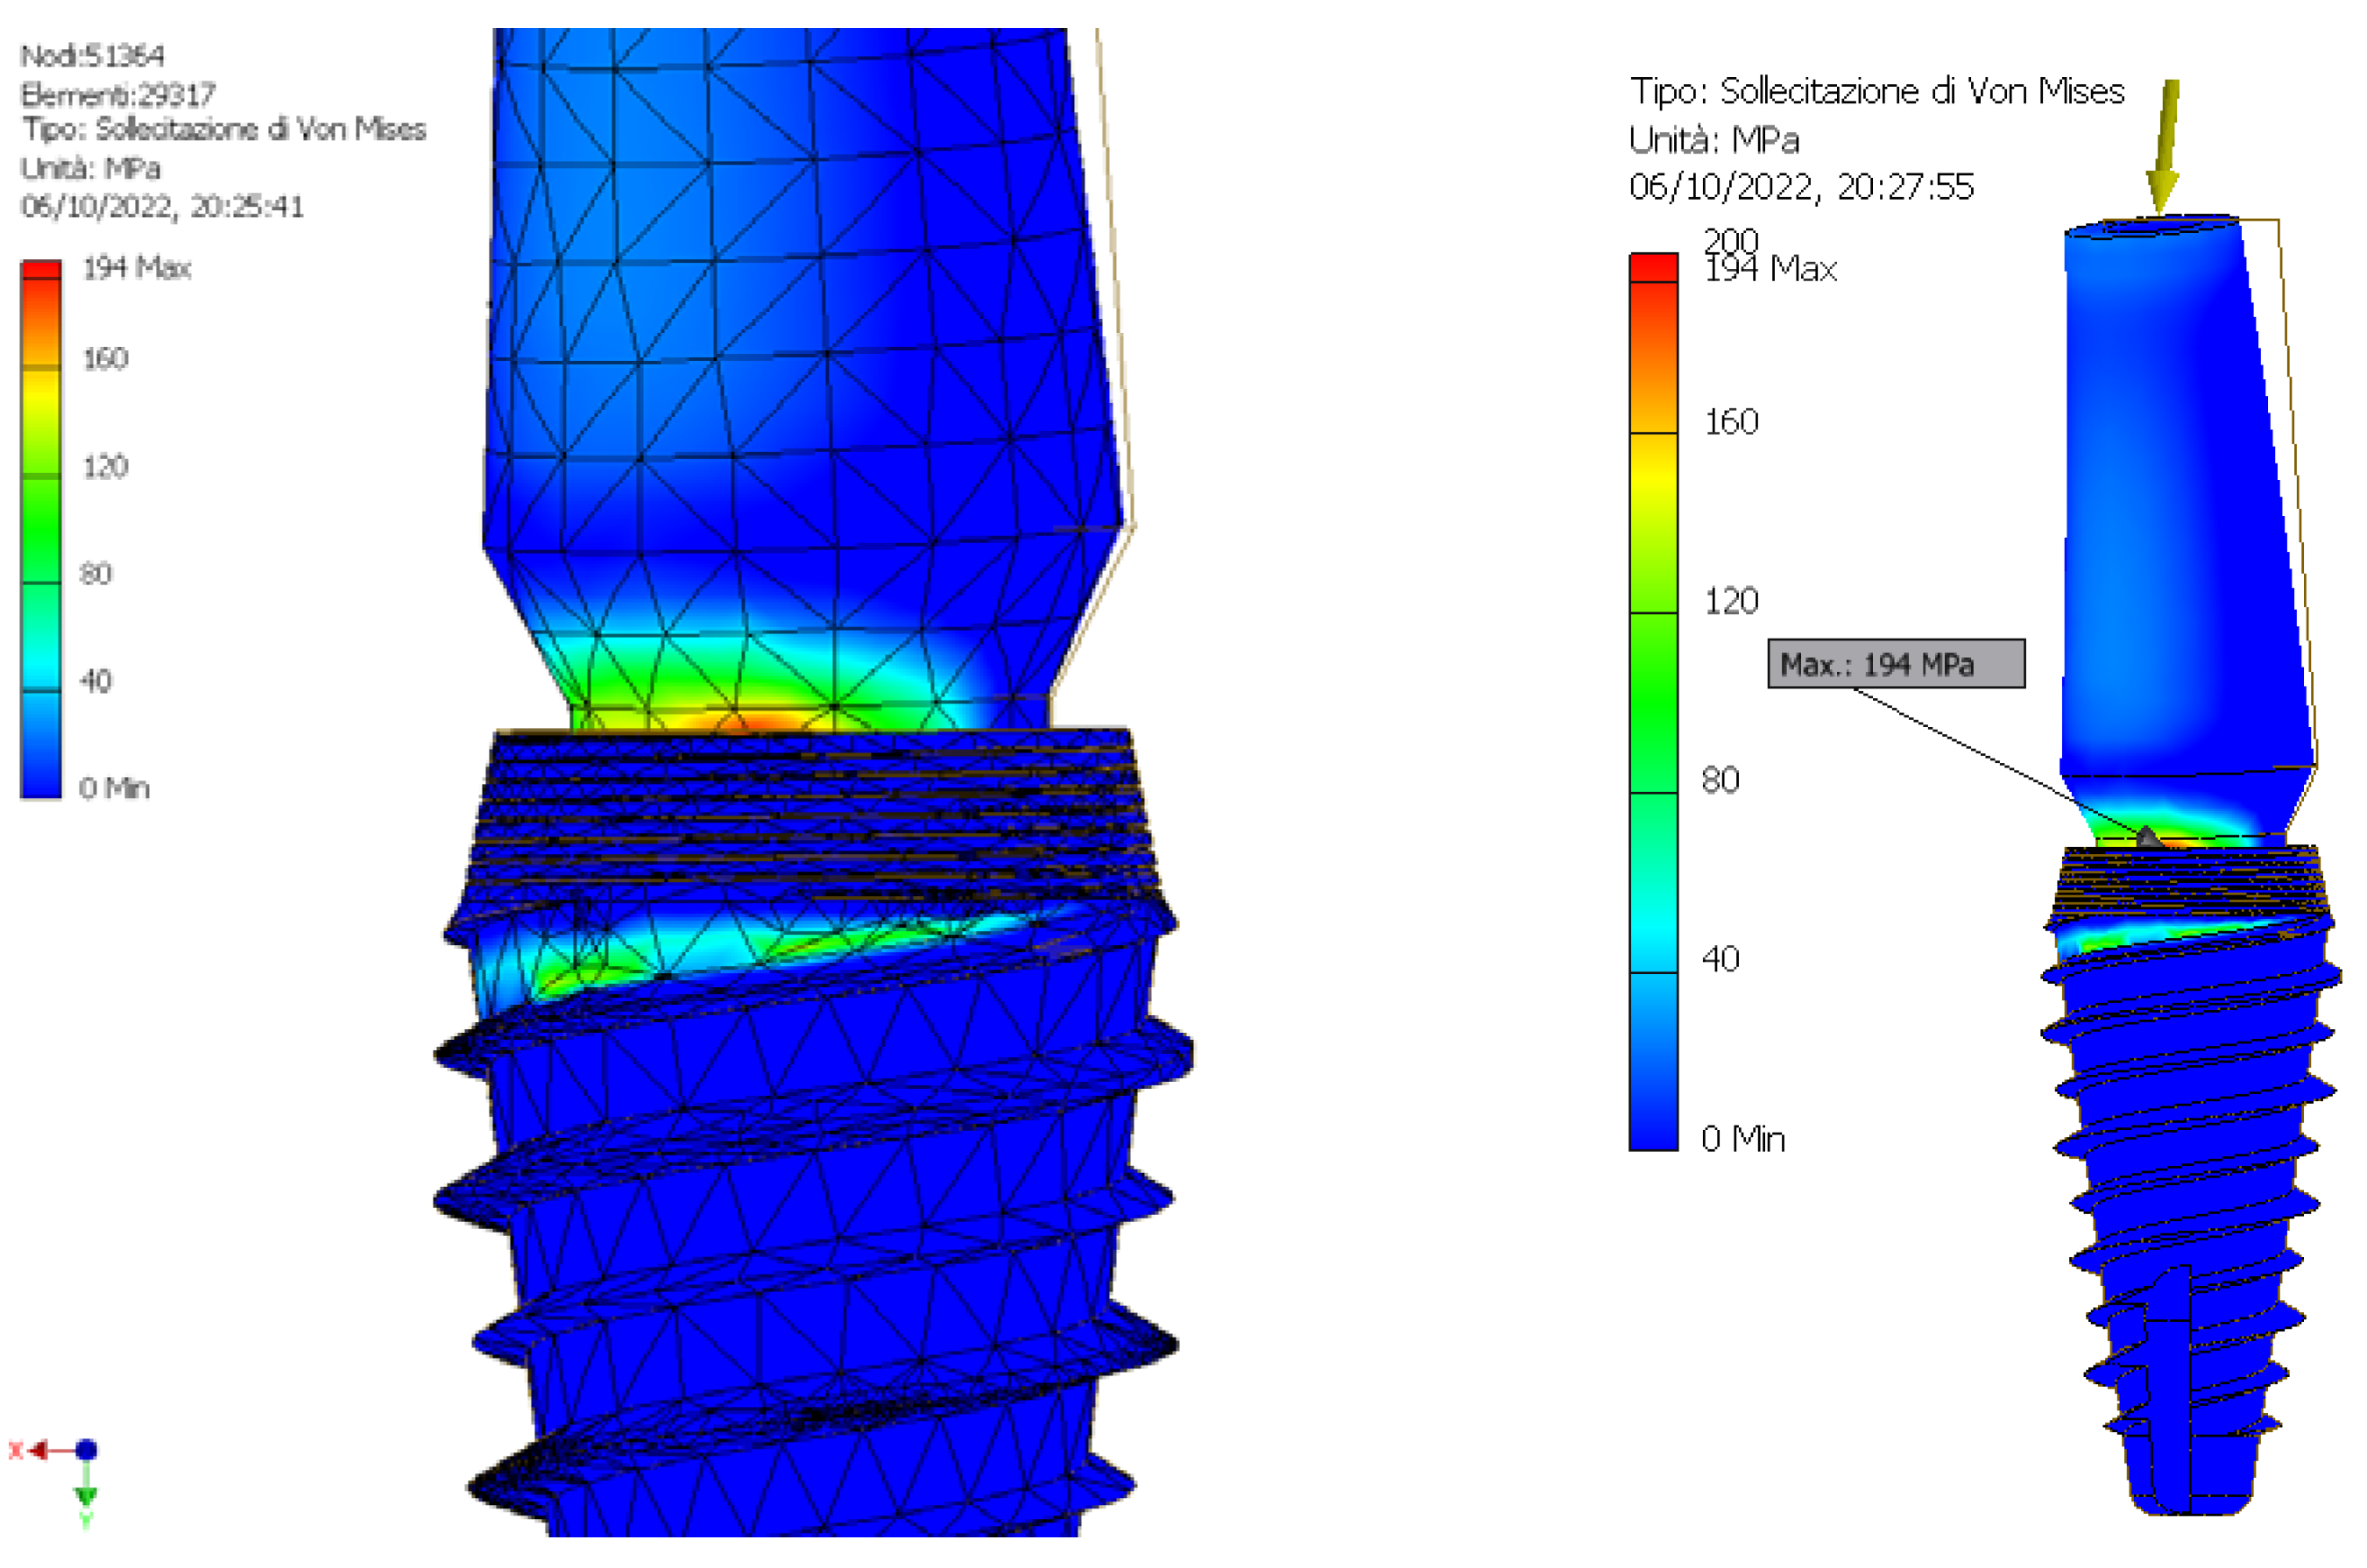Click the left legend's 194 Max label
Screen dimensions: 2367x1568
coord(136,268)
